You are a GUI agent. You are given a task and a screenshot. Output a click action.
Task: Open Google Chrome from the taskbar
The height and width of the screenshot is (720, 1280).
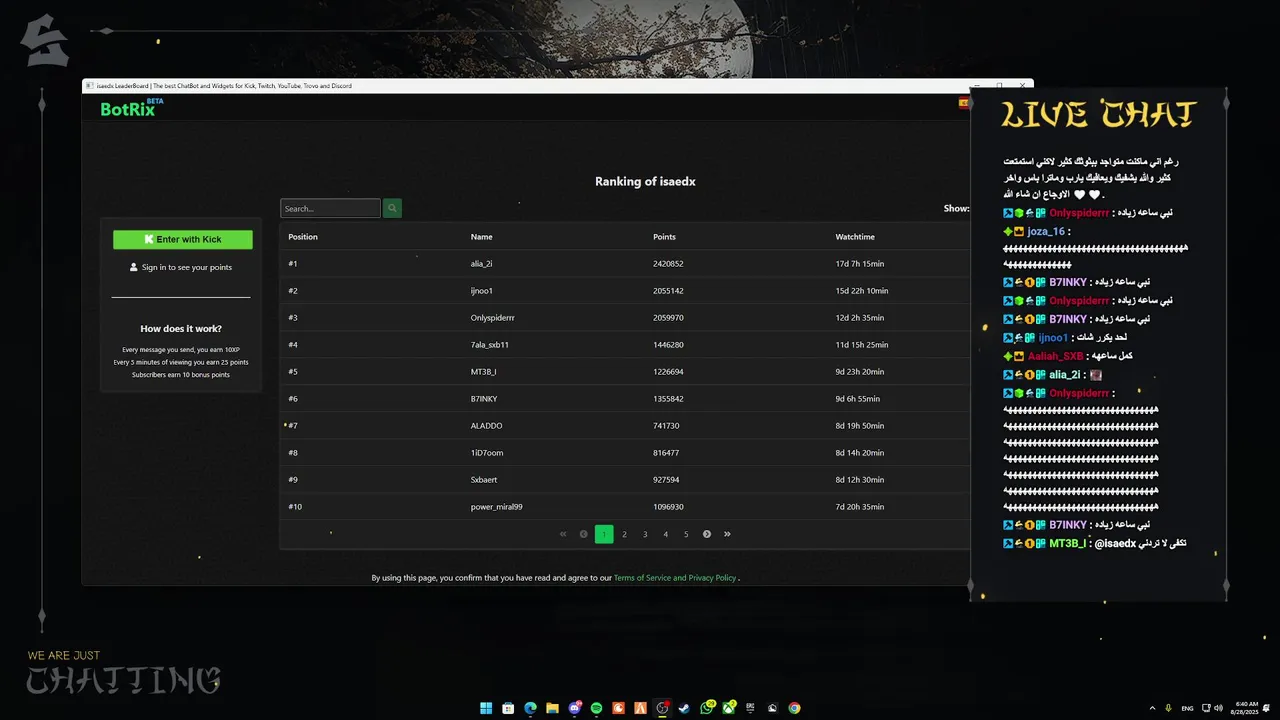794,708
